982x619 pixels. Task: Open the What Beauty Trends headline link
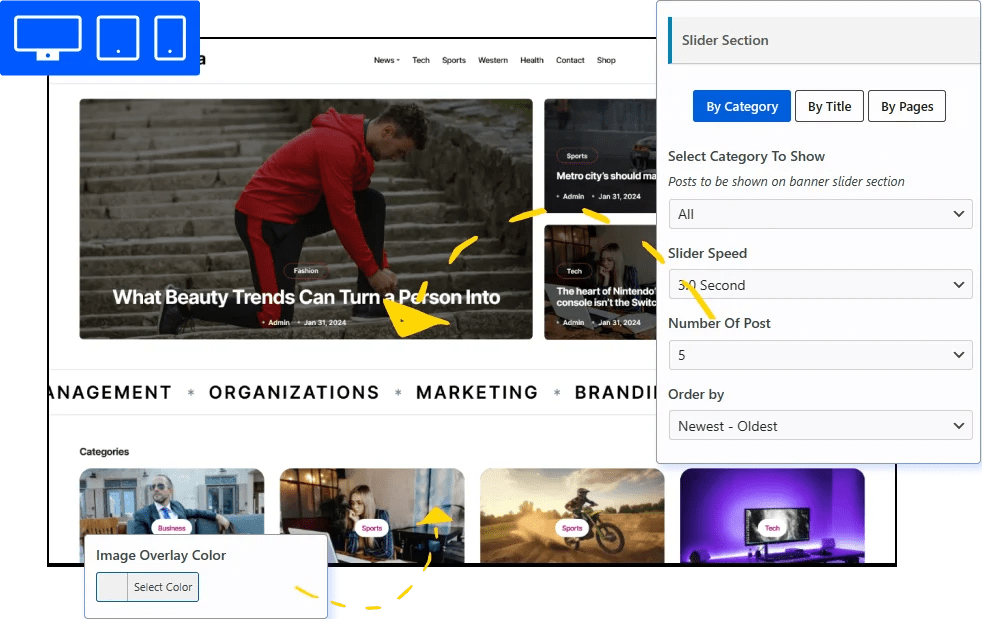[306, 297]
